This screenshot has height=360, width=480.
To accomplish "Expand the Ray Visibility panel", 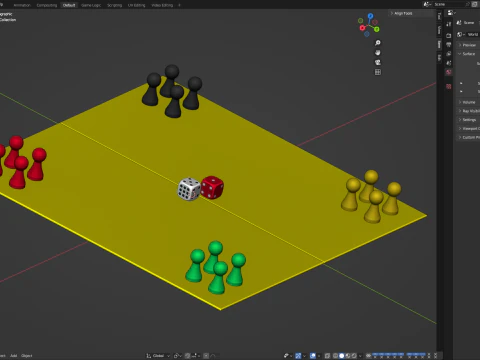I will pyautogui.click(x=468, y=111).
